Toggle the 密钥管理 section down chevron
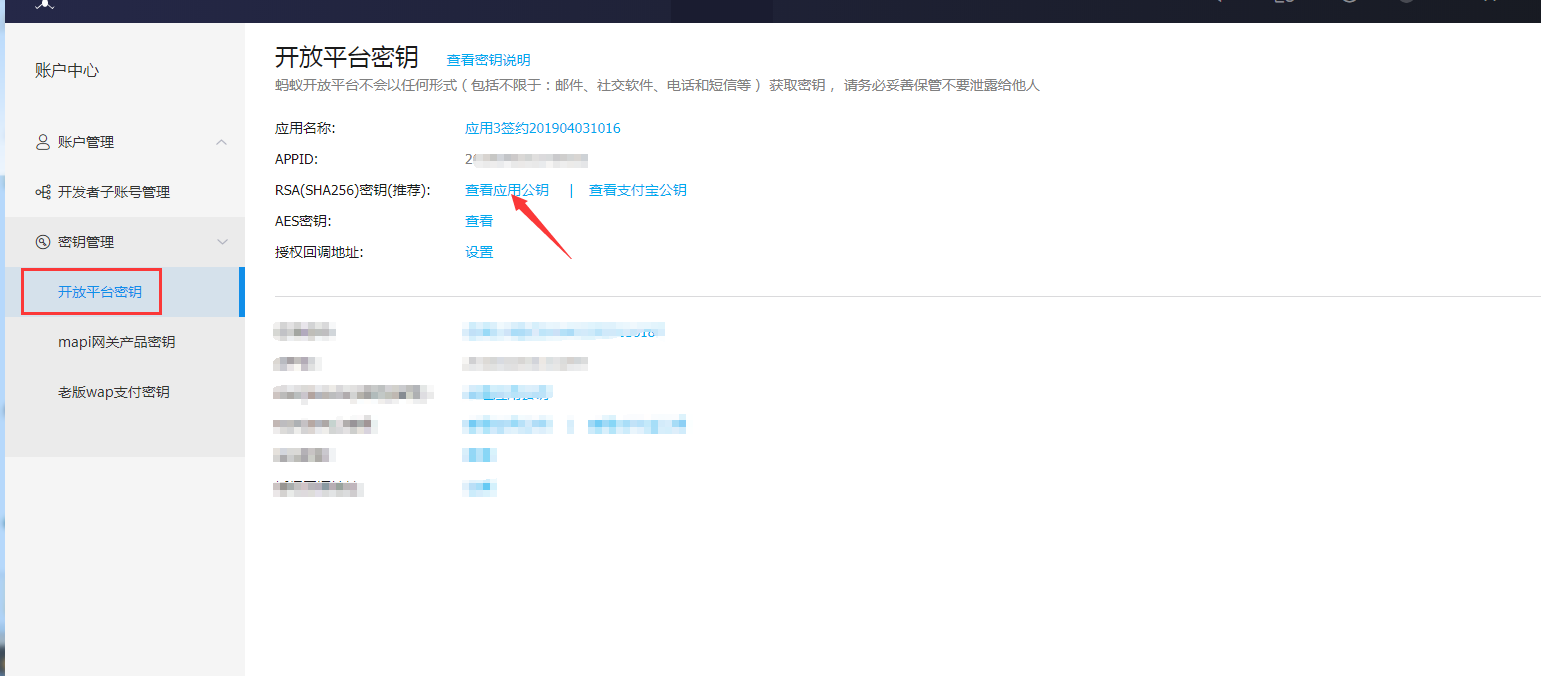The image size is (1541, 676). tap(222, 242)
